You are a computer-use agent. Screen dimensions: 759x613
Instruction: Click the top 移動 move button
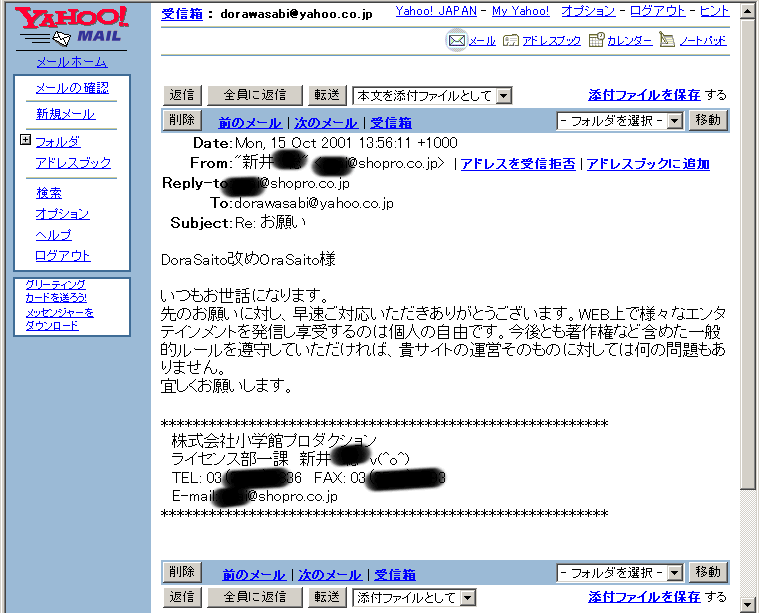pos(708,120)
